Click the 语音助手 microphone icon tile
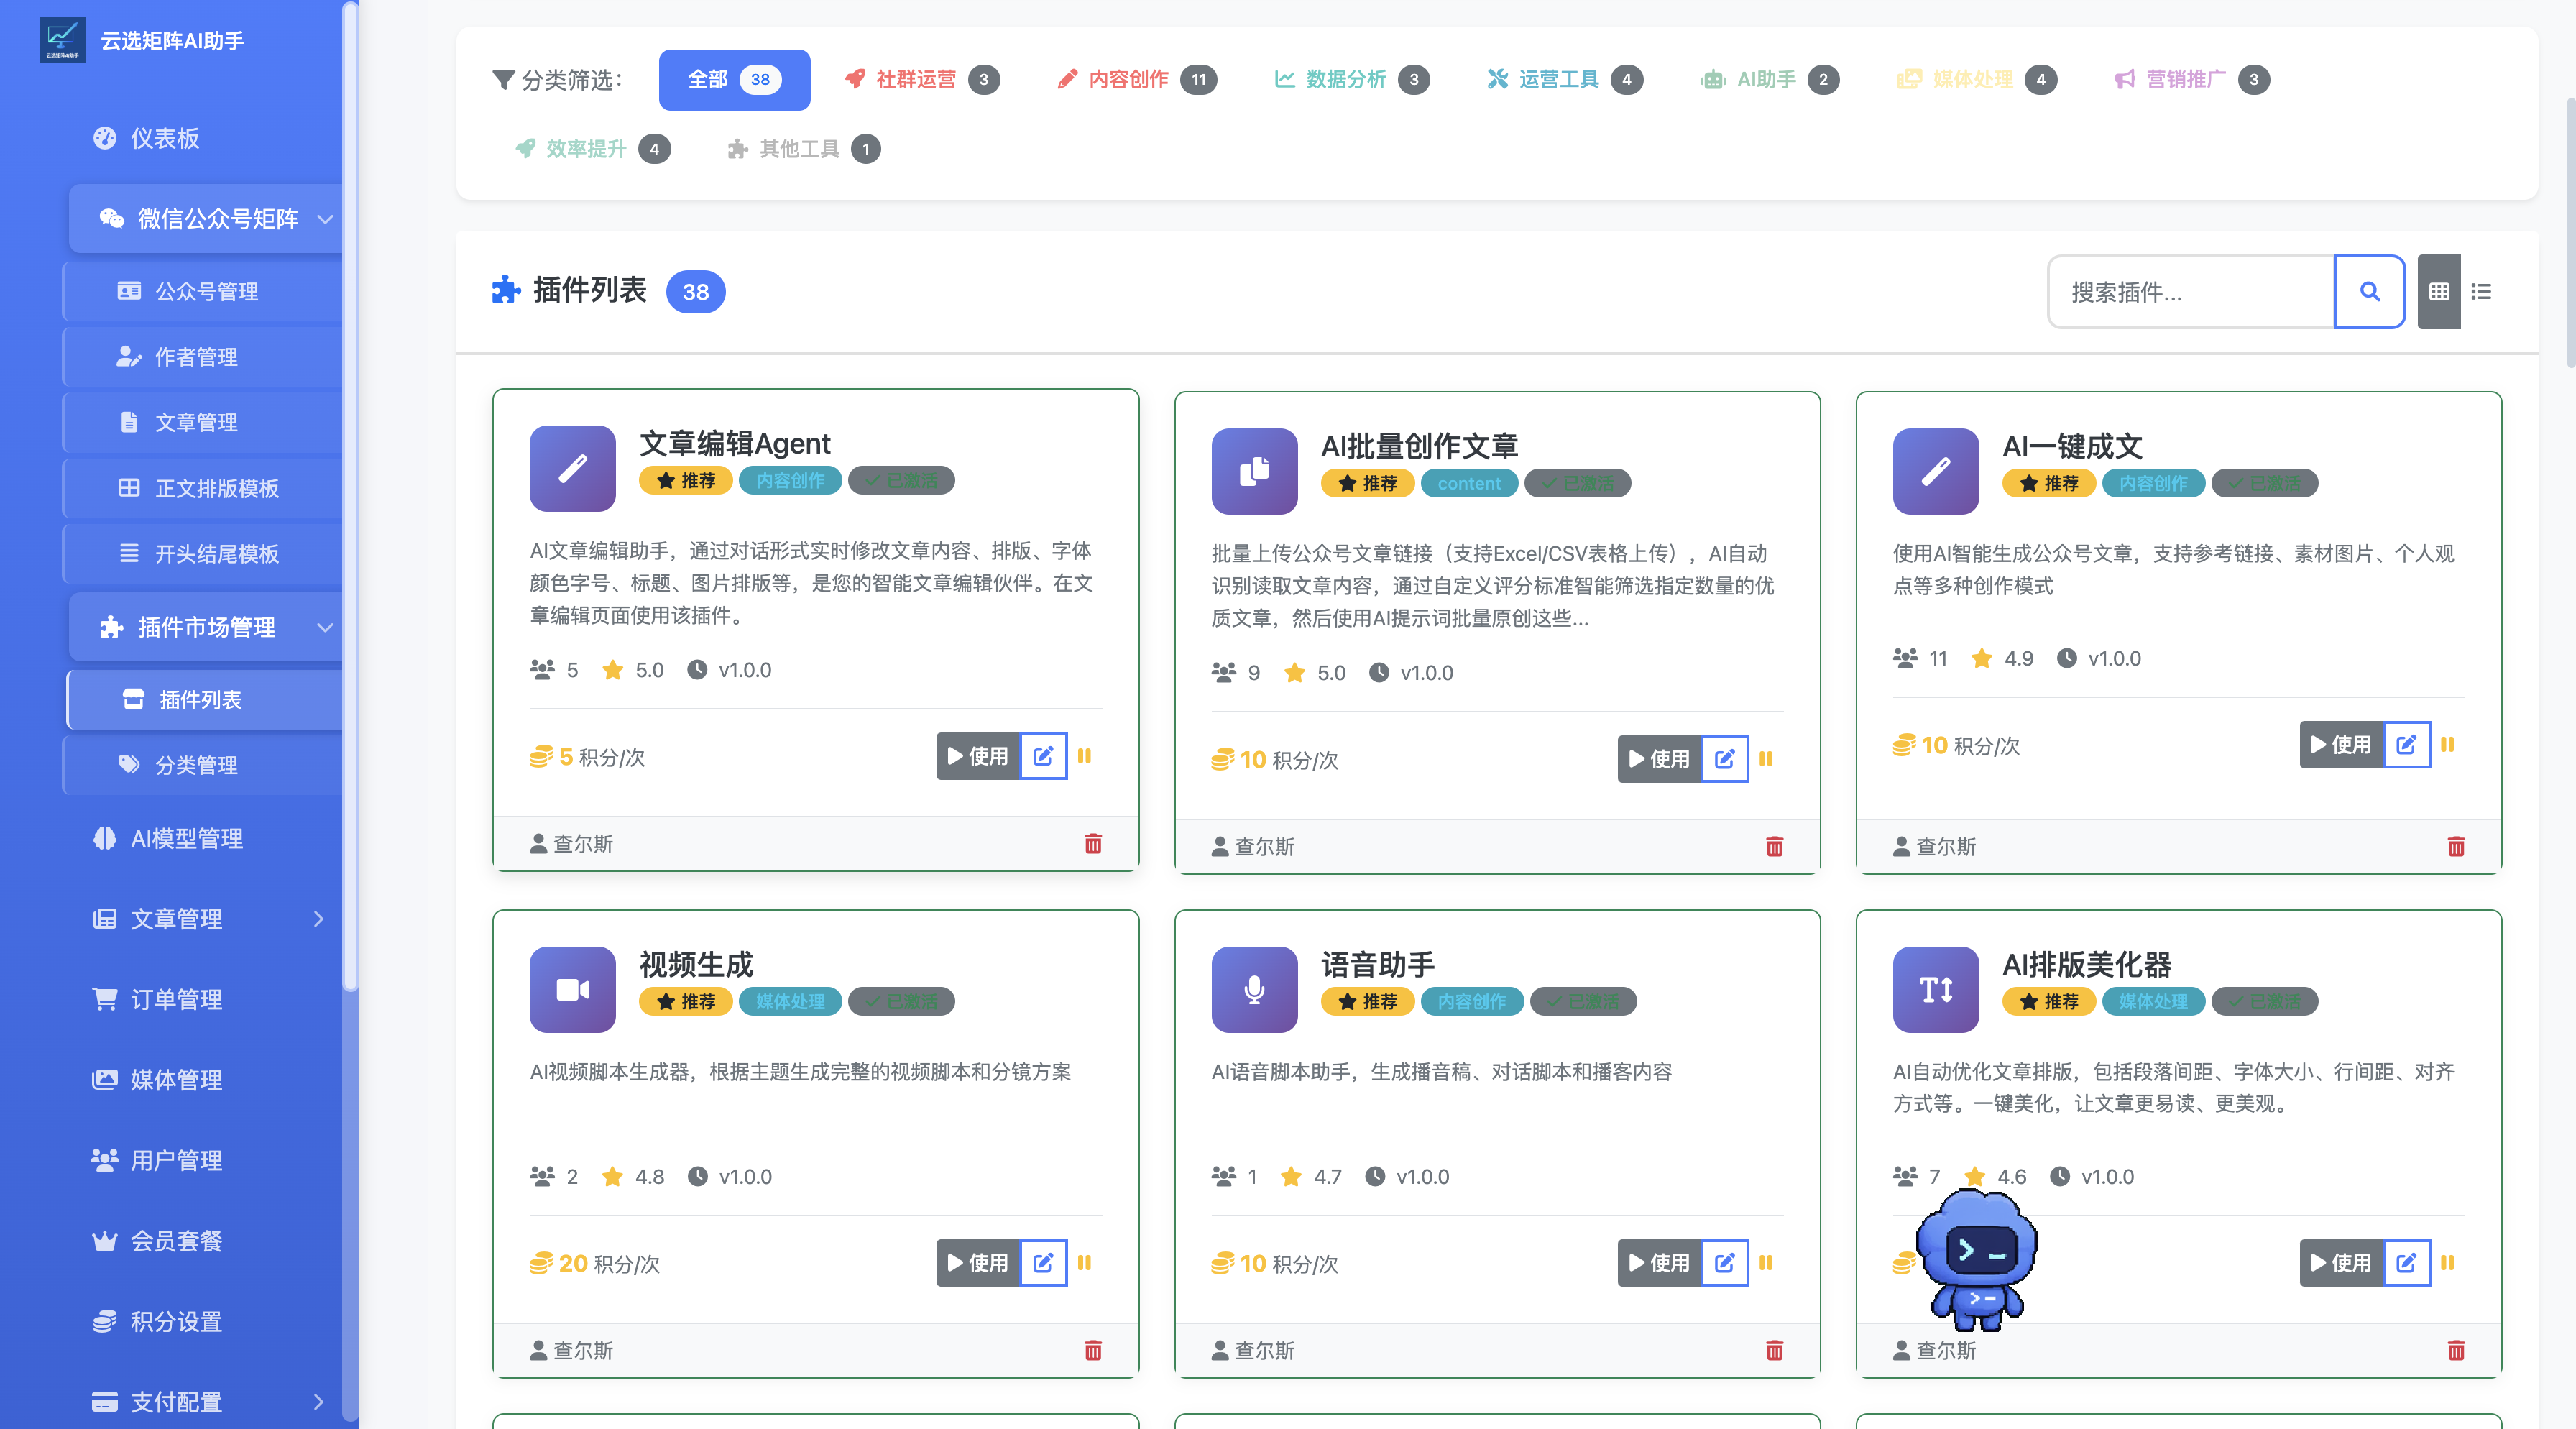This screenshot has height=1429, width=2576. coord(1254,990)
